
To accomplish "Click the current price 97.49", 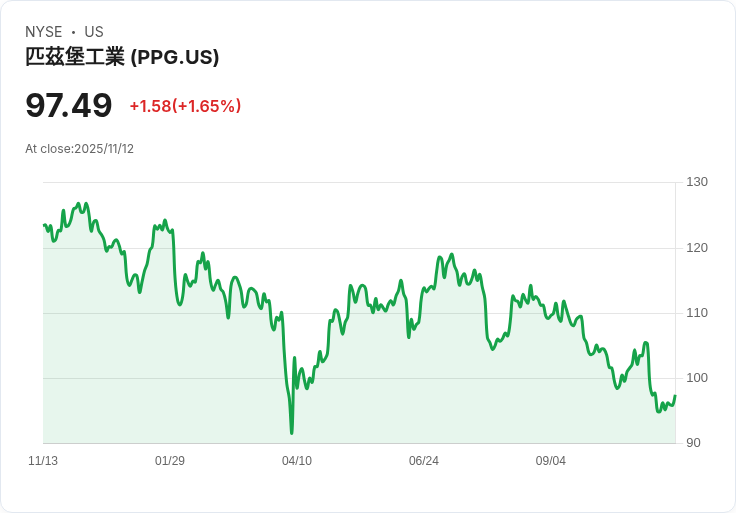I will tap(69, 105).
